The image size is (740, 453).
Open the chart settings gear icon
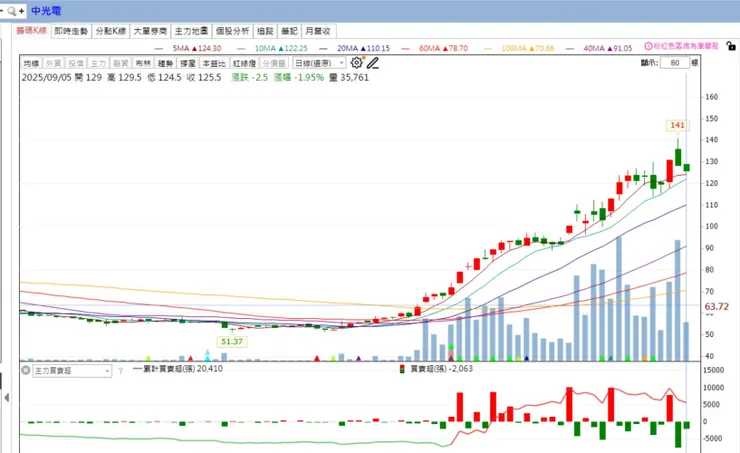357,63
